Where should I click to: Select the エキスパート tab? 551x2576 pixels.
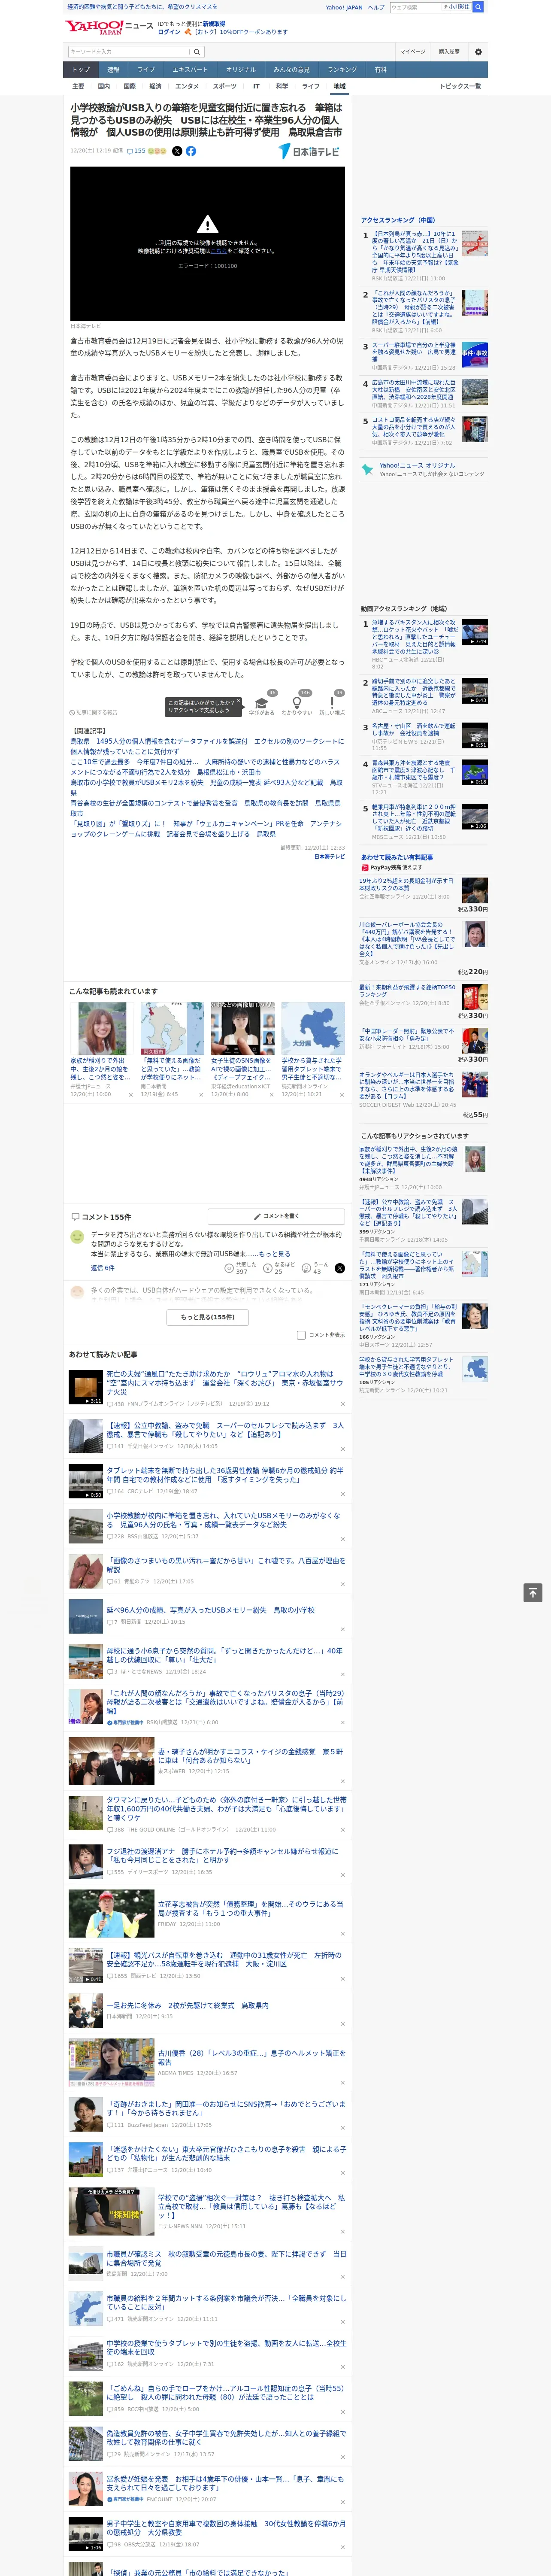tap(190, 69)
